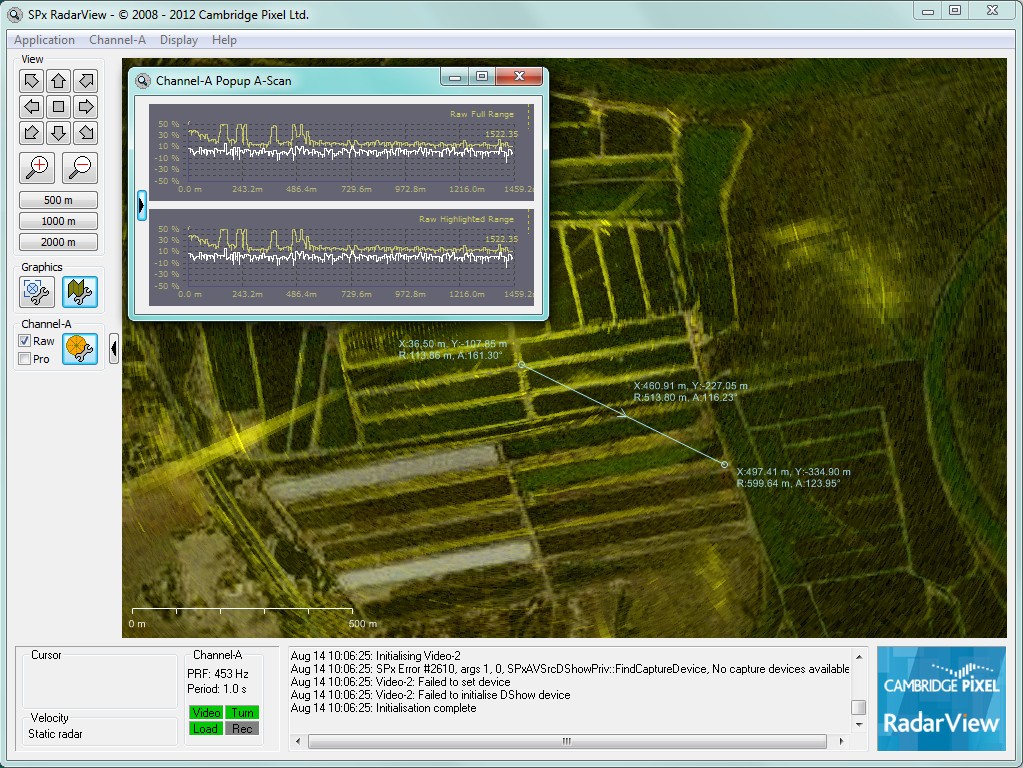Click the collapse arrow beside the Channel-A panel
Screen dimensions: 1023x768
pyautogui.click(x=113, y=349)
